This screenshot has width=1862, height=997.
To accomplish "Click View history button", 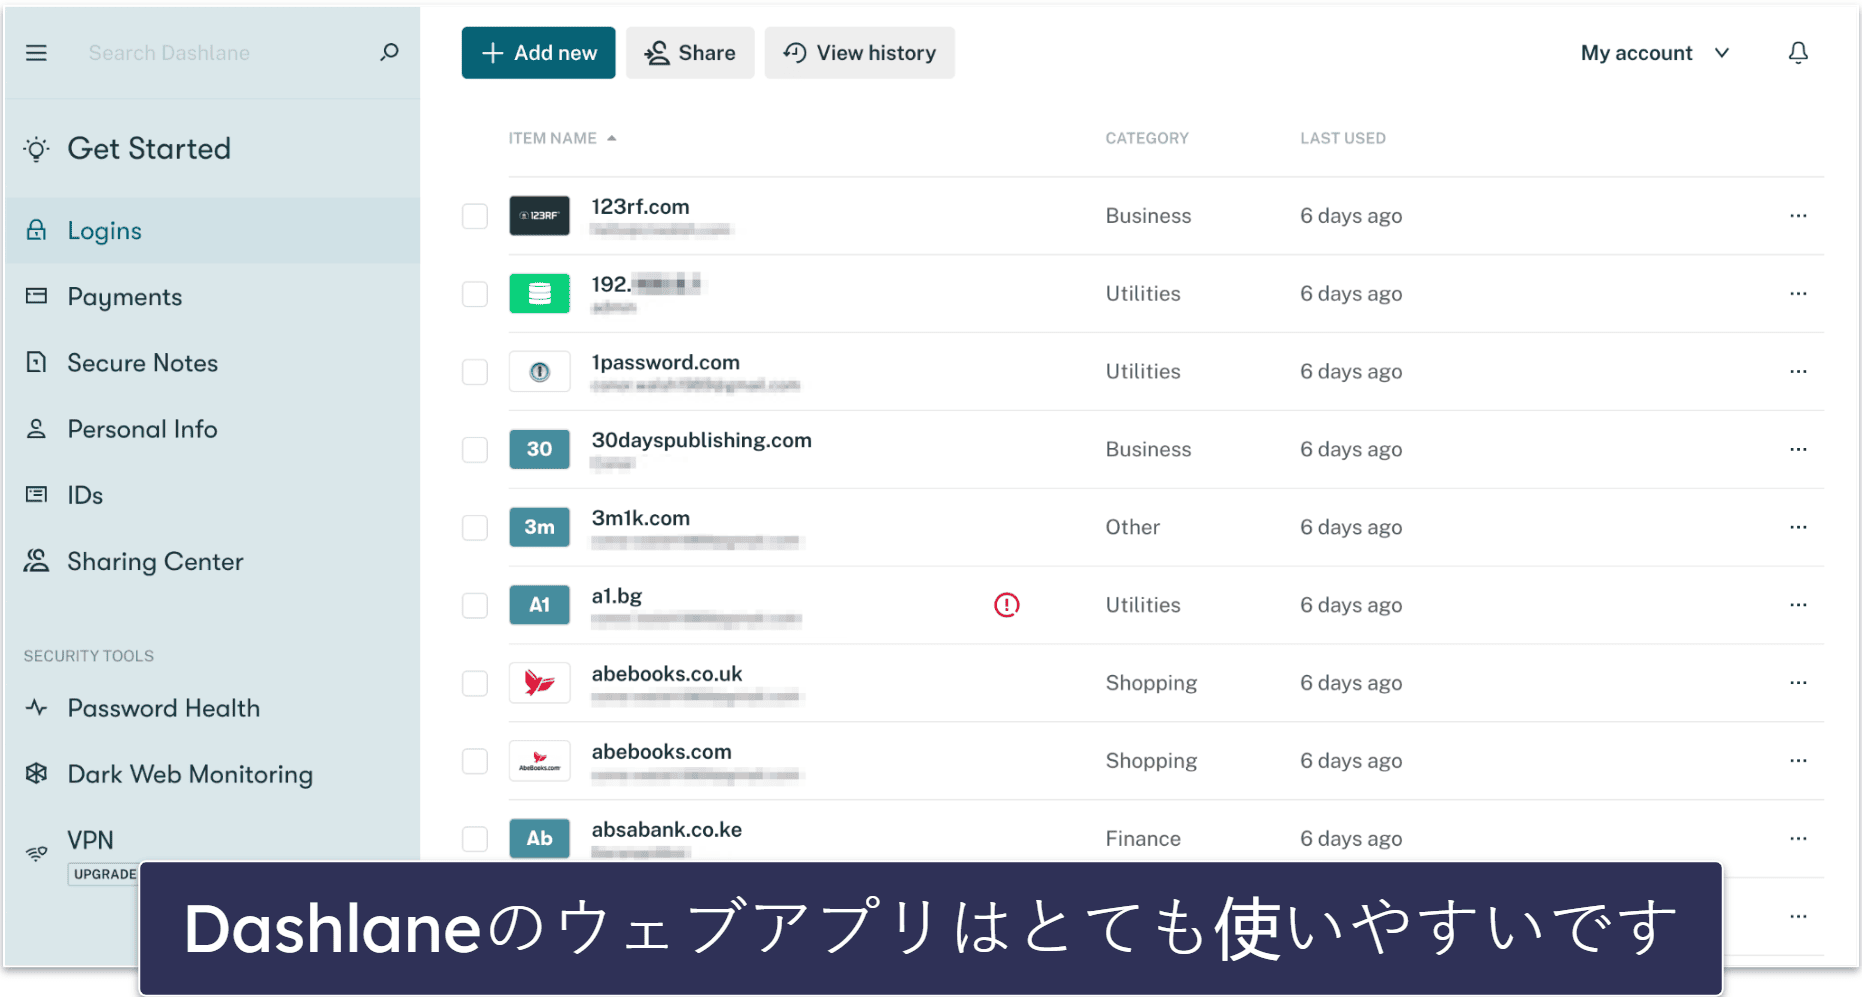I will [859, 53].
